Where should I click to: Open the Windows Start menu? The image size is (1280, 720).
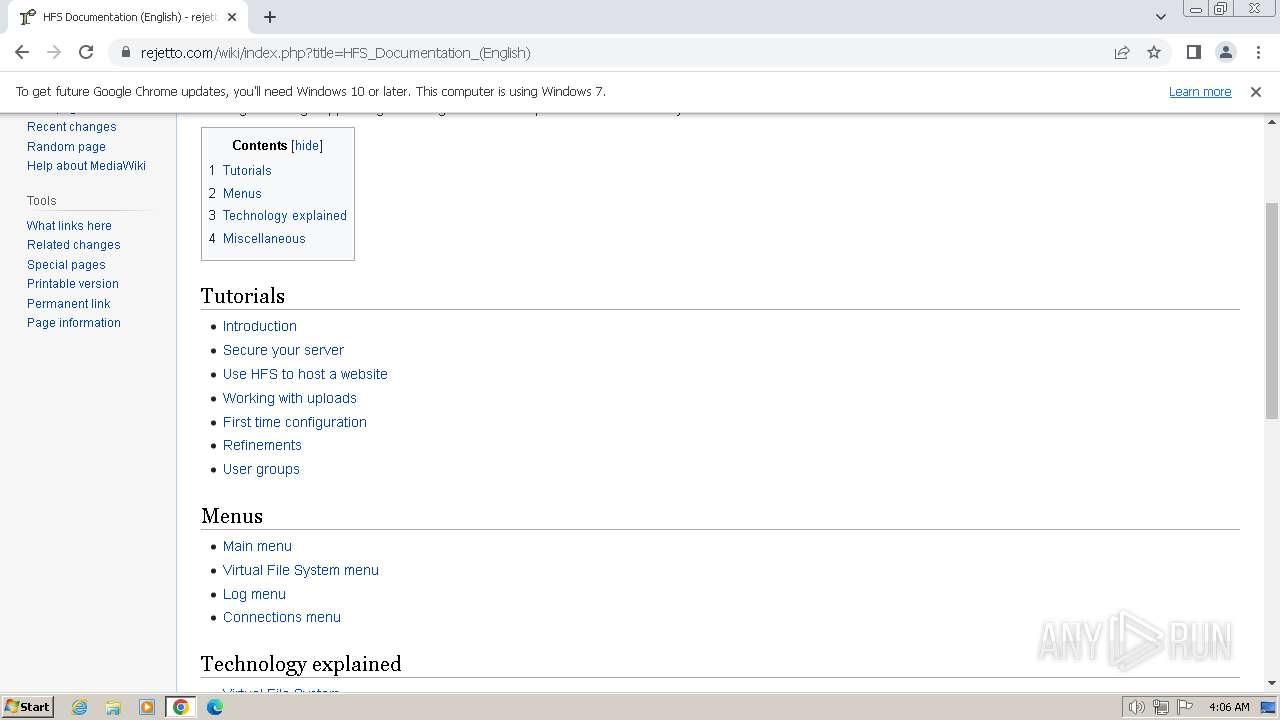point(27,706)
